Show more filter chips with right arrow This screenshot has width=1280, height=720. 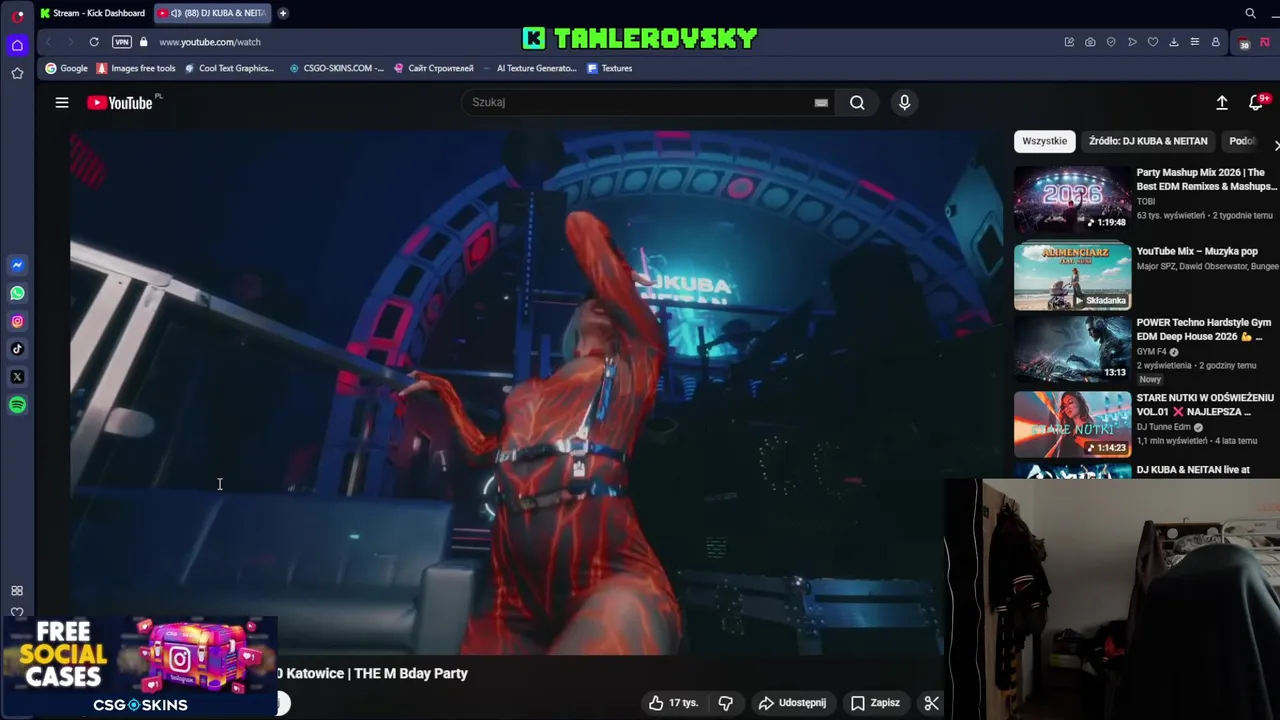1275,145
